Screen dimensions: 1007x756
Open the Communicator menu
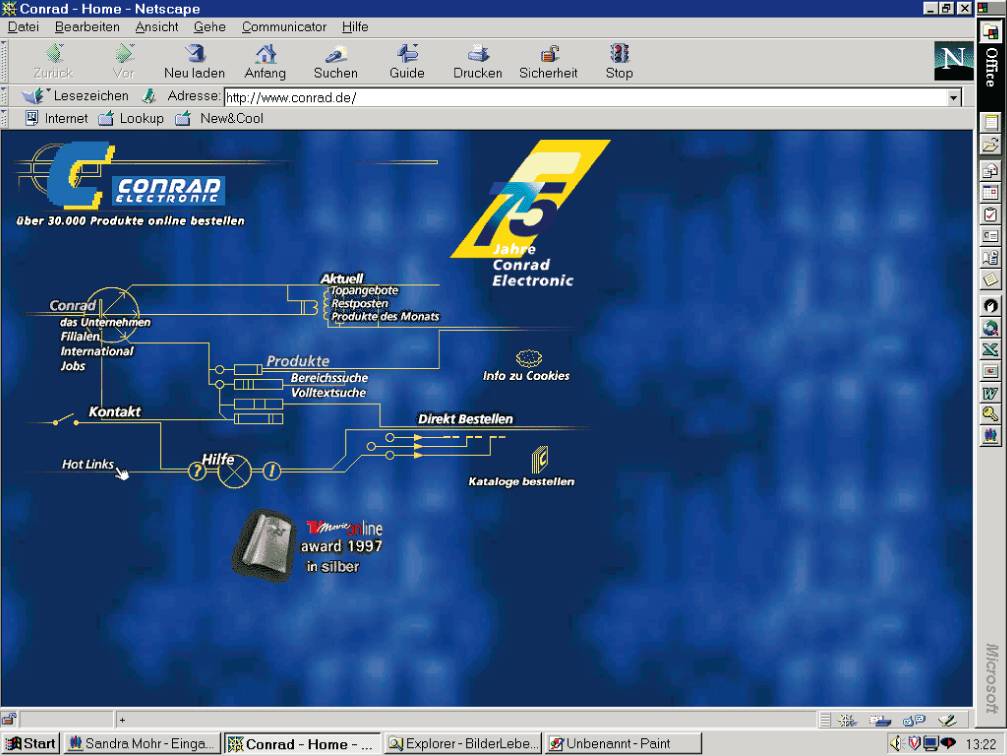click(284, 27)
